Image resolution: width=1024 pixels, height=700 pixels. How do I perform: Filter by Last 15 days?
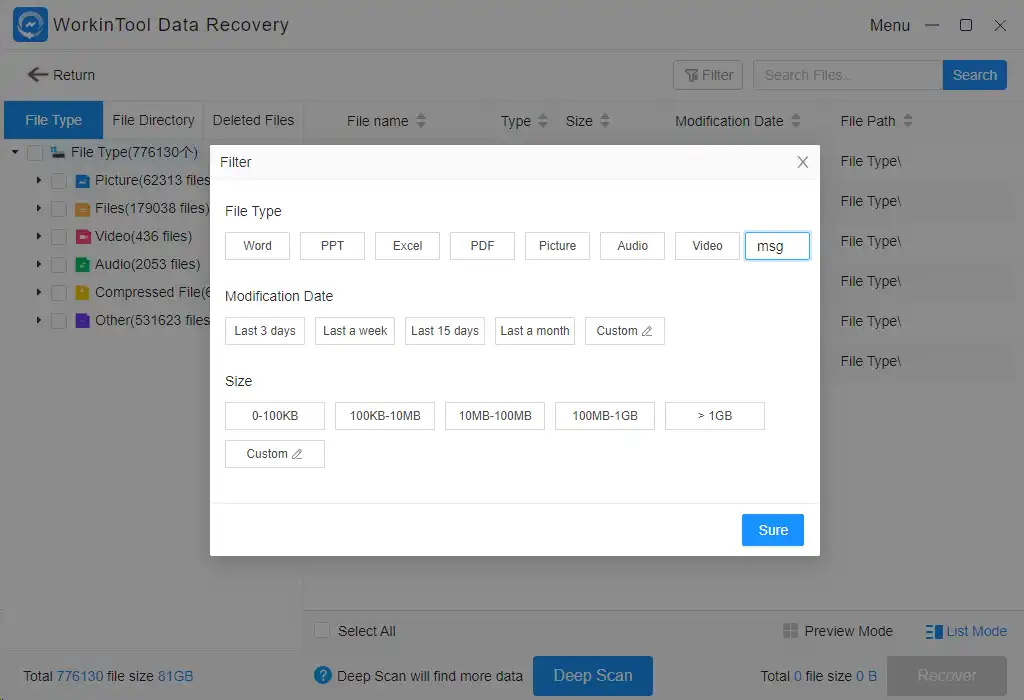tap(445, 331)
